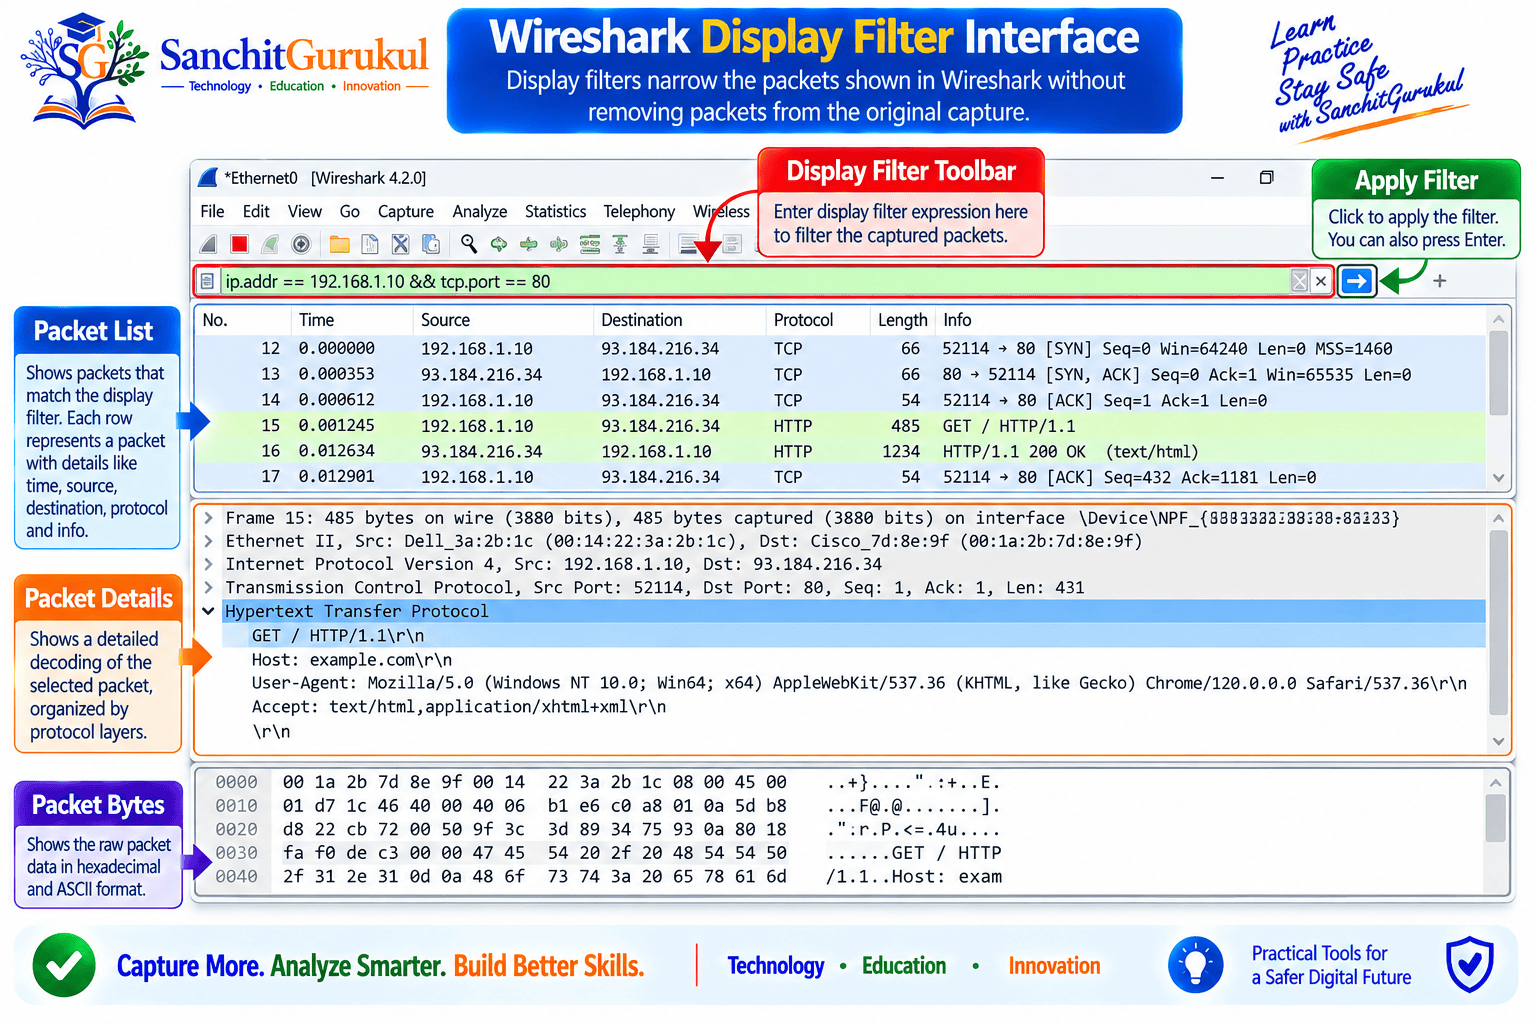Select packet 12 SYN row
This screenshot has width=1536, height=1024.
click(x=840, y=349)
